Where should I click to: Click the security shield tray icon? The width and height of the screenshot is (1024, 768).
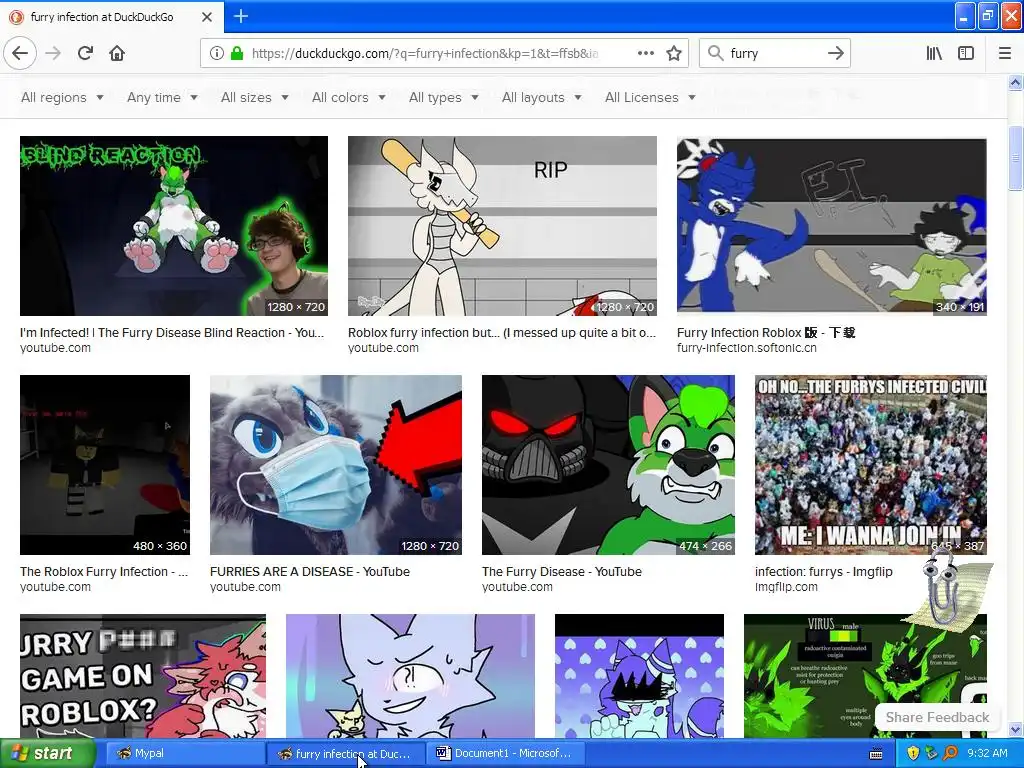point(913,753)
